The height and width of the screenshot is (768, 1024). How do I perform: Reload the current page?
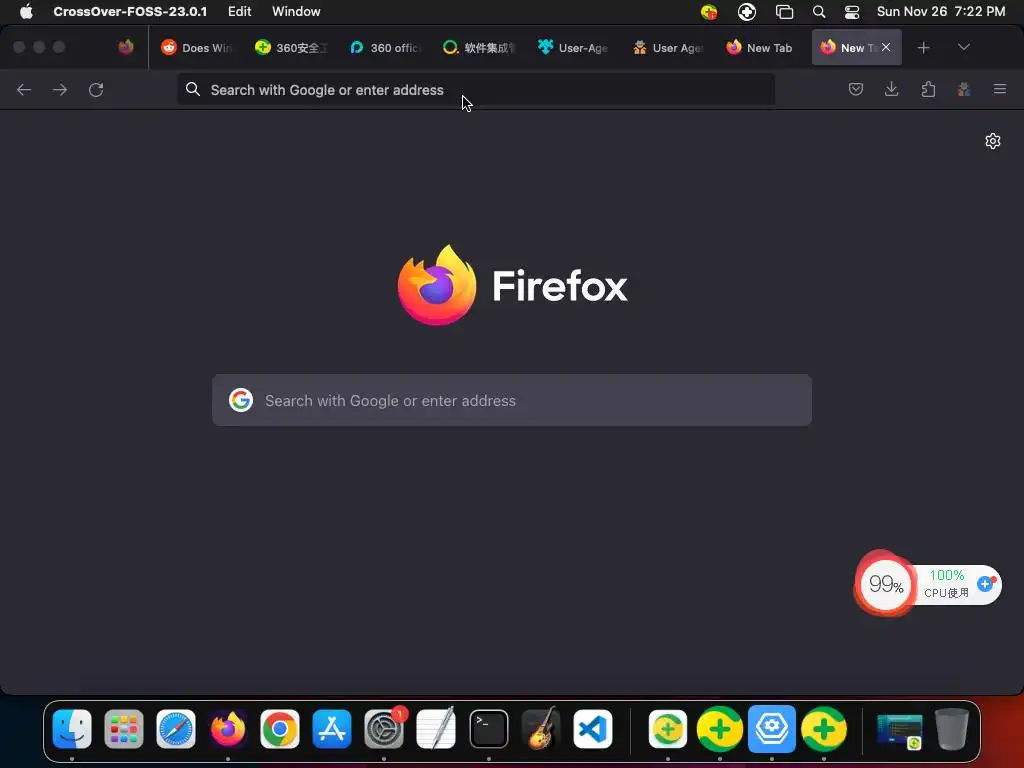(x=96, y=89)
